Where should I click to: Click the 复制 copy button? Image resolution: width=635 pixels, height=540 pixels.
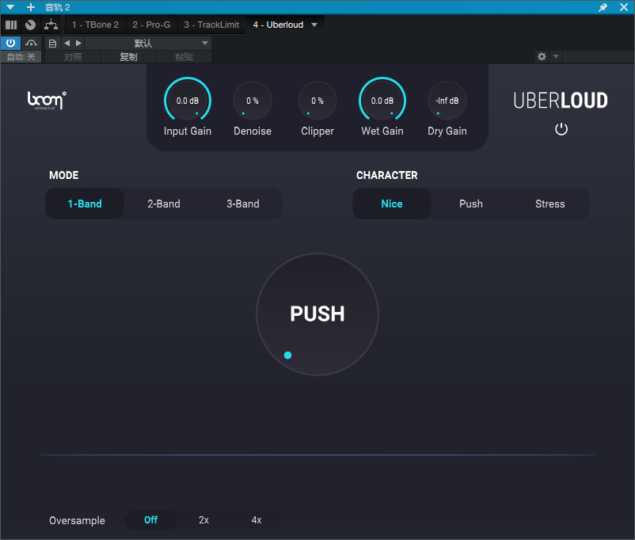pyautogui.click(x=129, y=57)
